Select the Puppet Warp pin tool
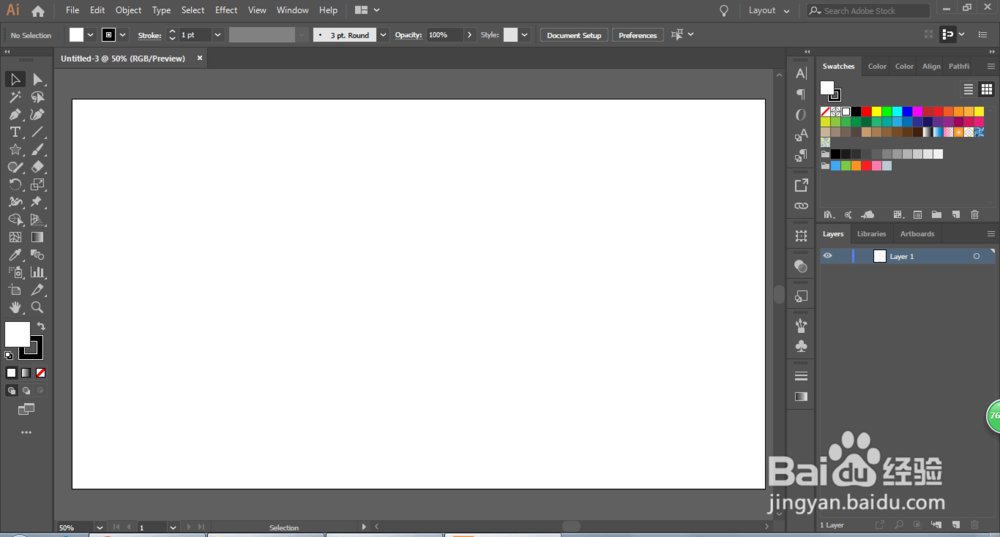1000x537 pixels. (38, 202)
